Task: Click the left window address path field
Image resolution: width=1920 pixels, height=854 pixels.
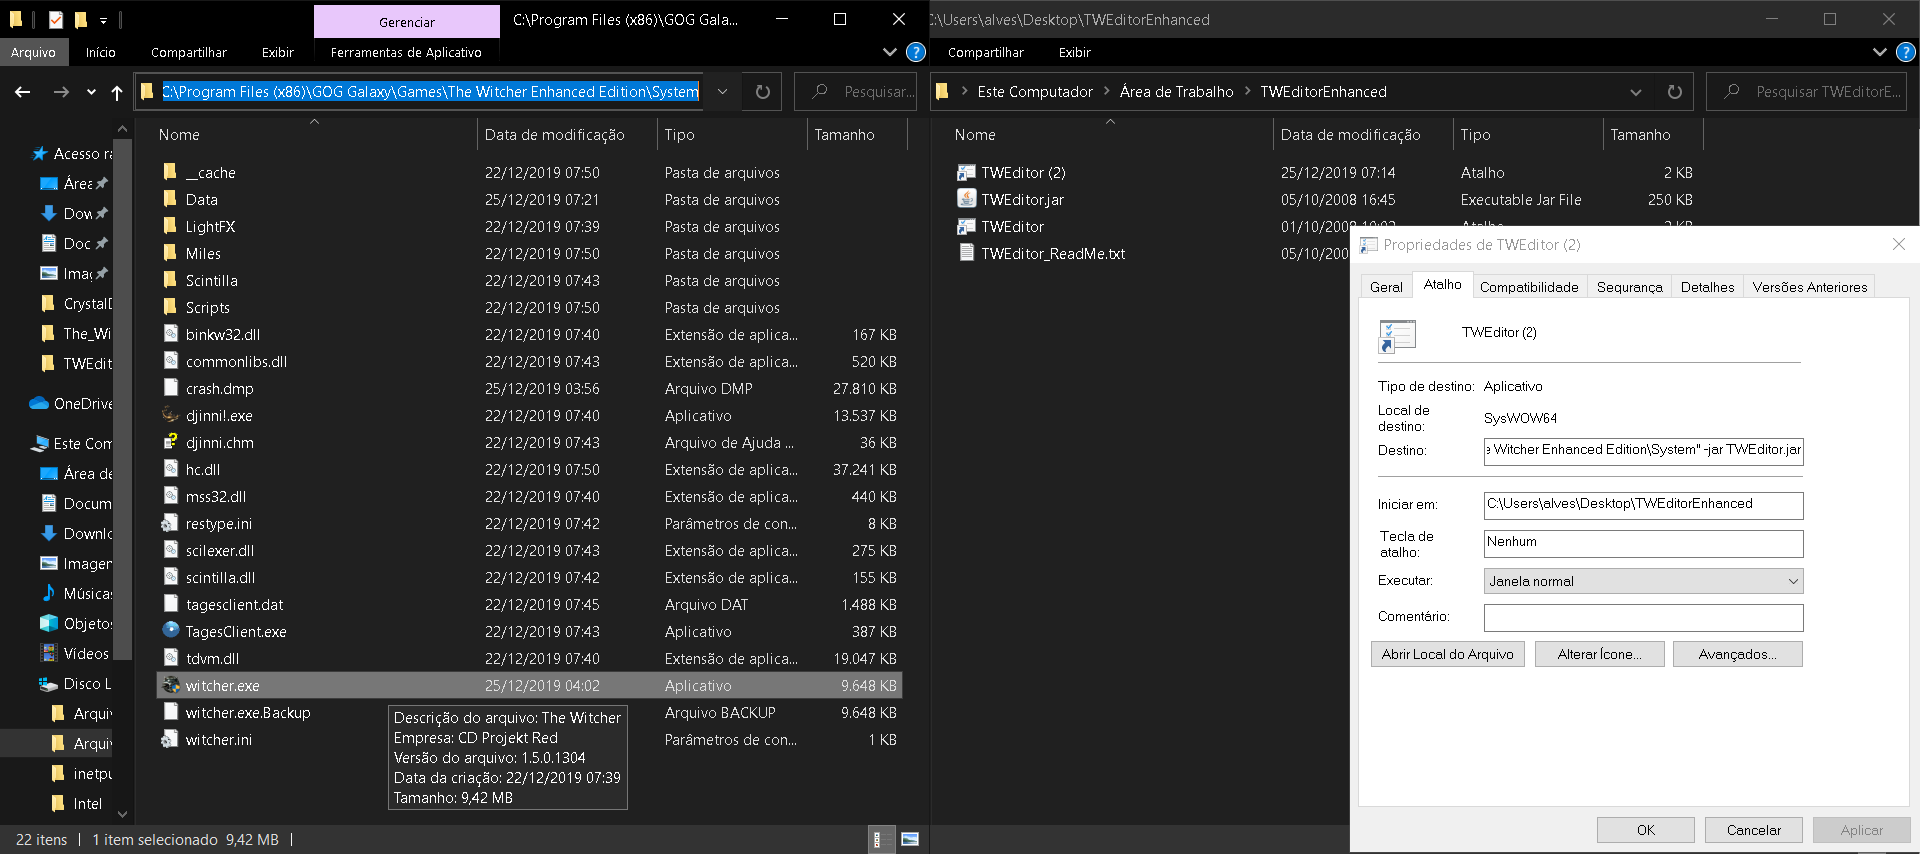Action: 430,92
